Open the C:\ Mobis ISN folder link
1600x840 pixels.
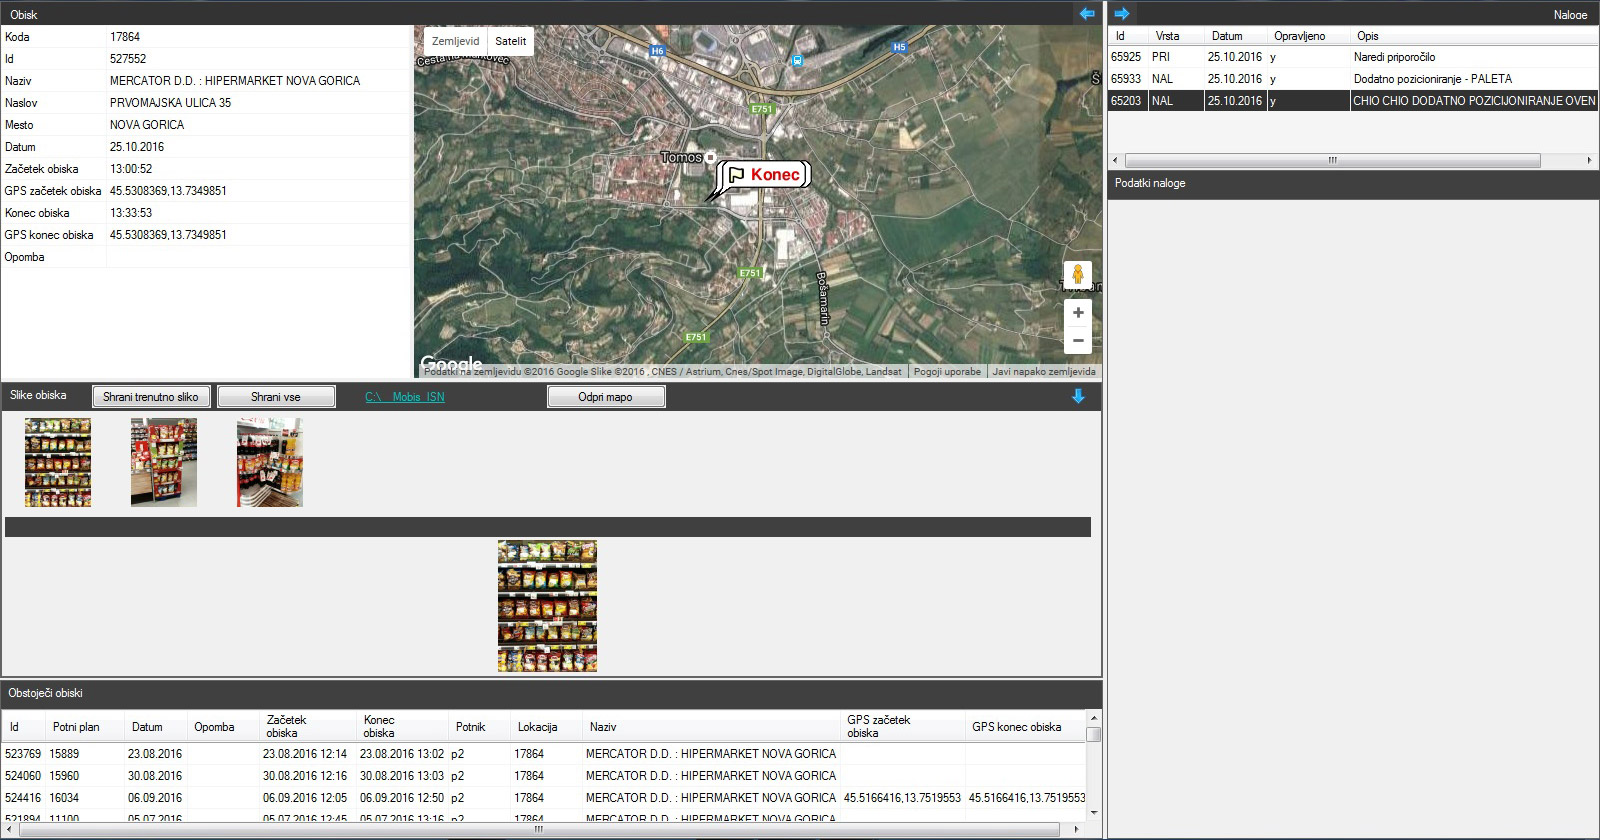click(x=405, y=397)
